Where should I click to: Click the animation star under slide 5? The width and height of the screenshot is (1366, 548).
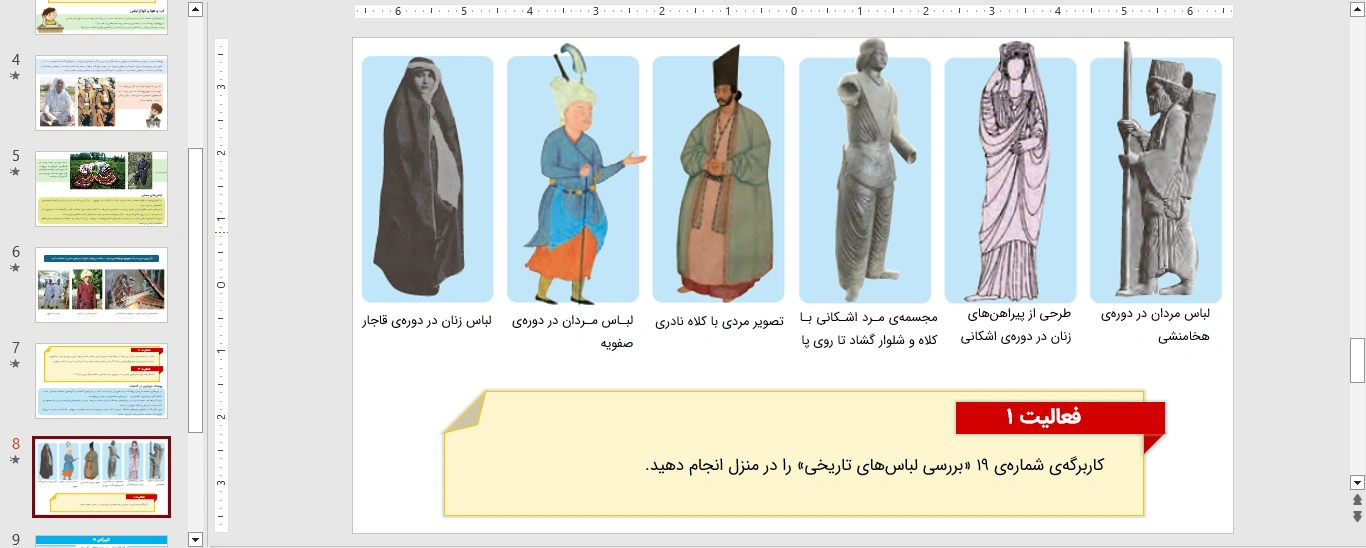(15, 172)
